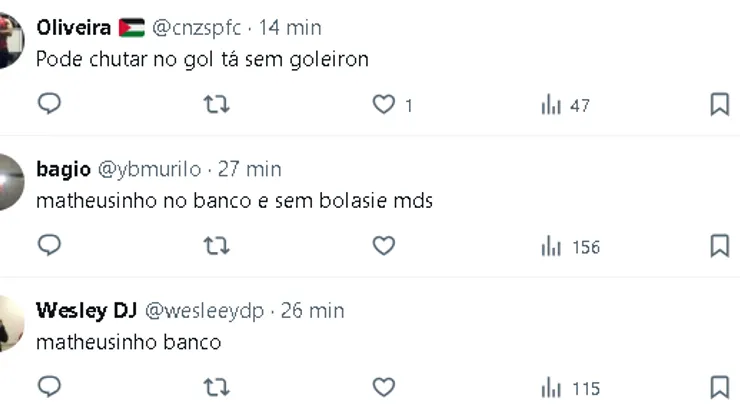View analytics showing 47 views
This screenshot has width=740, height=416.
(x=565, y=105)
